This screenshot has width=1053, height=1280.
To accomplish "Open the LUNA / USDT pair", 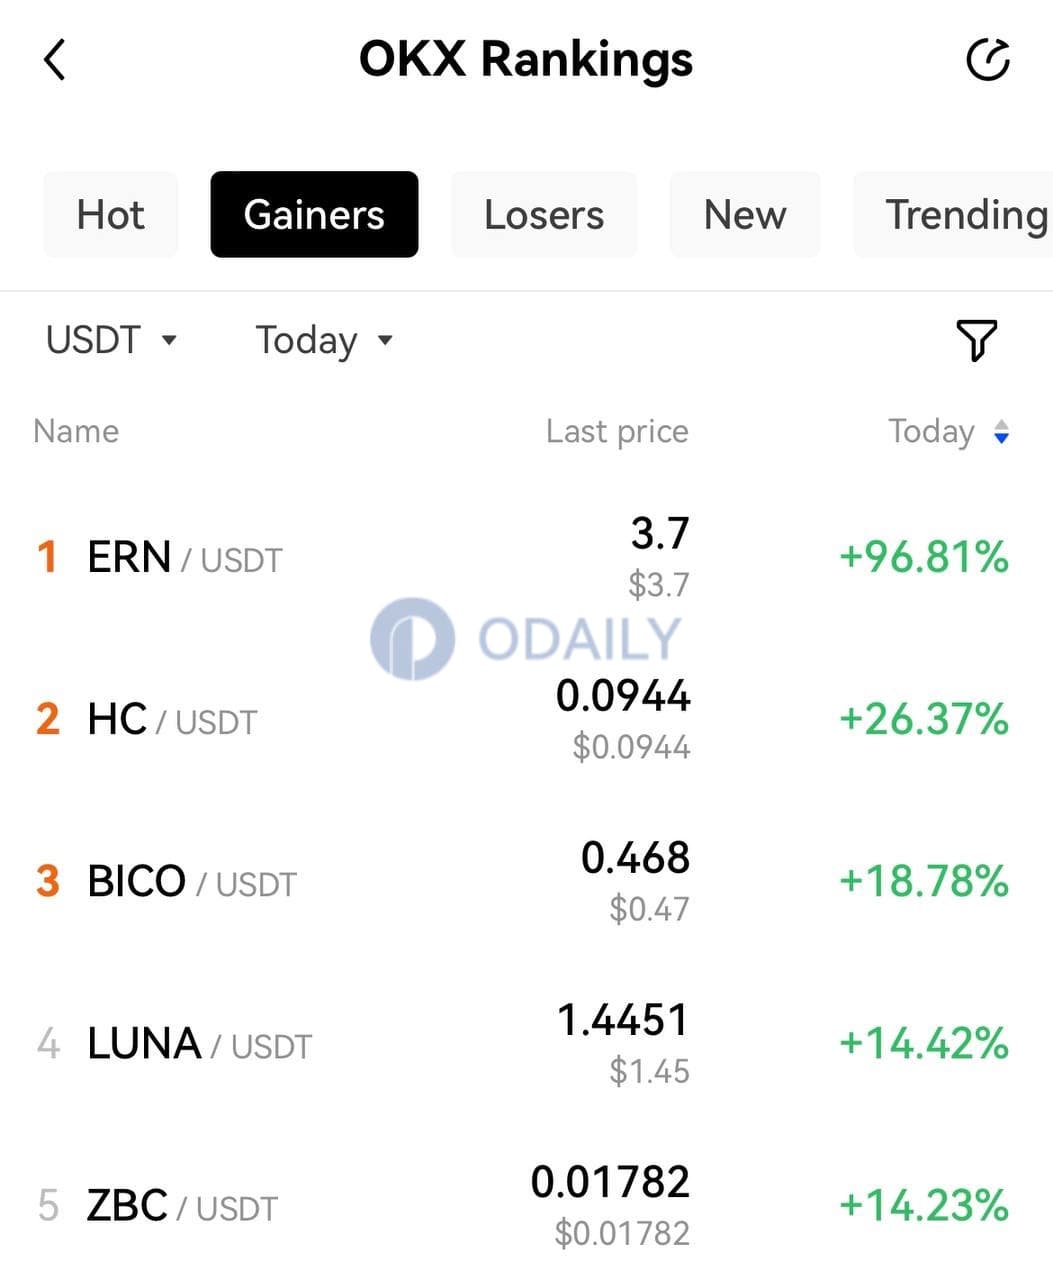I will (x=526, y=1043).
